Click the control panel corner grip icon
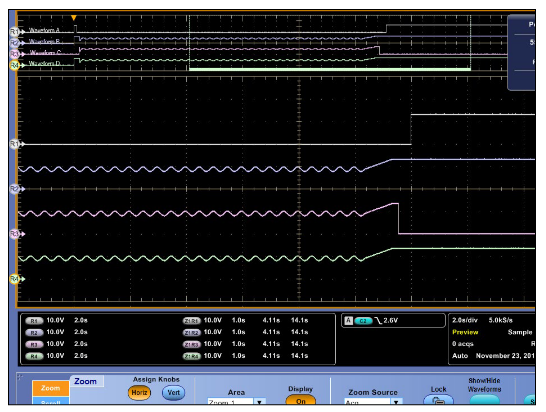This screenshot has width=546, height=412. pos(20,376)
